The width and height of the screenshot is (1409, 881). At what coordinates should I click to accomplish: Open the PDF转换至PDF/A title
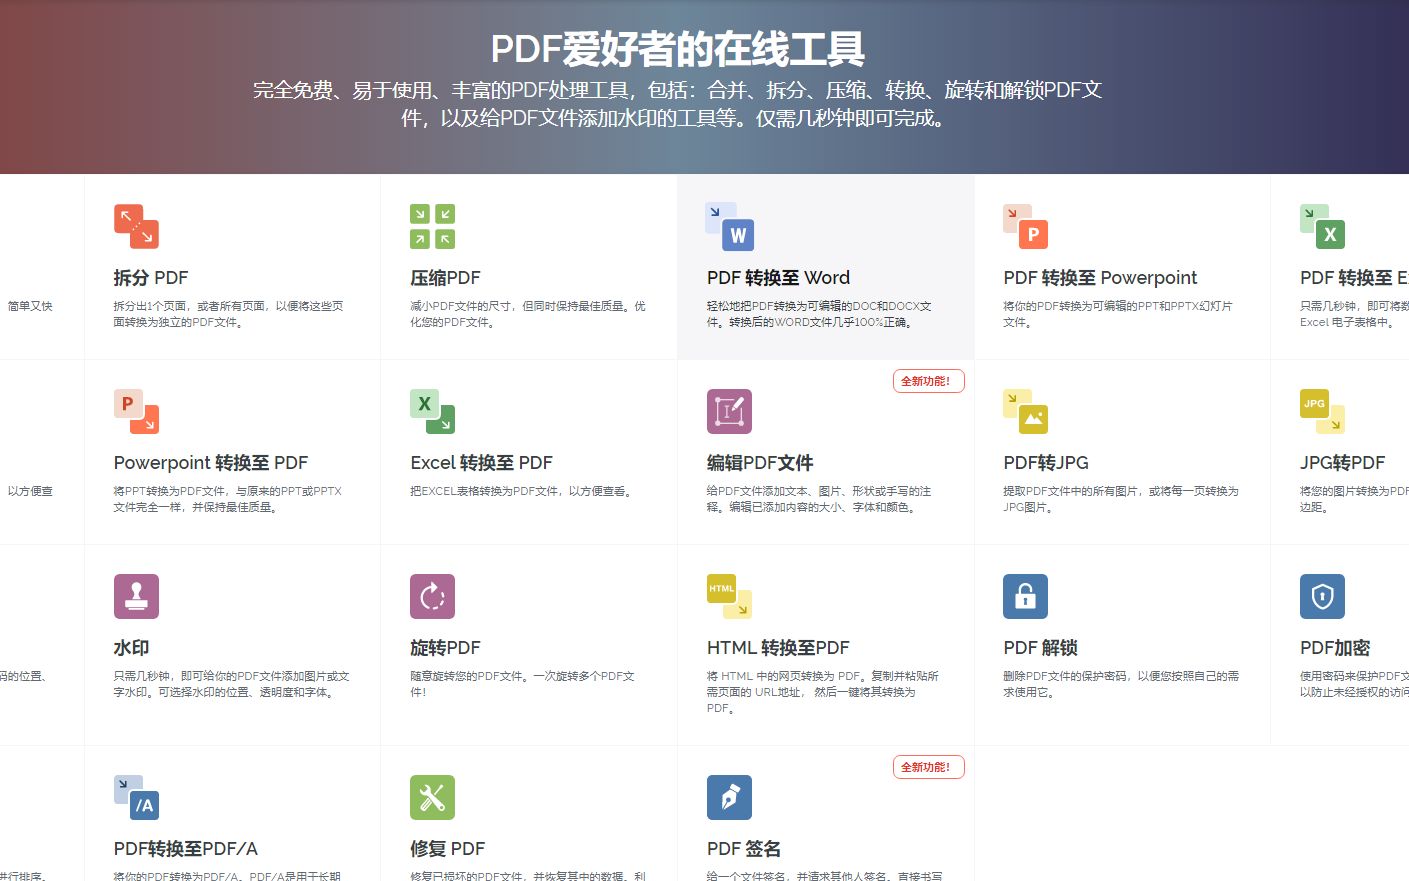click(x=185, y=849)
